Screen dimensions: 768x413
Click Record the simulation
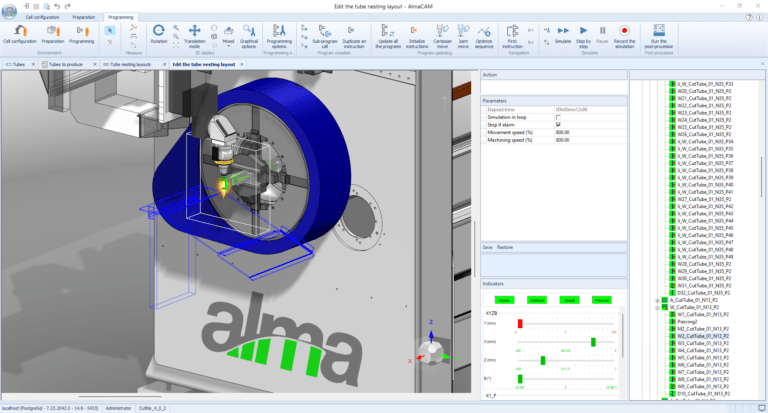(624, 35)
